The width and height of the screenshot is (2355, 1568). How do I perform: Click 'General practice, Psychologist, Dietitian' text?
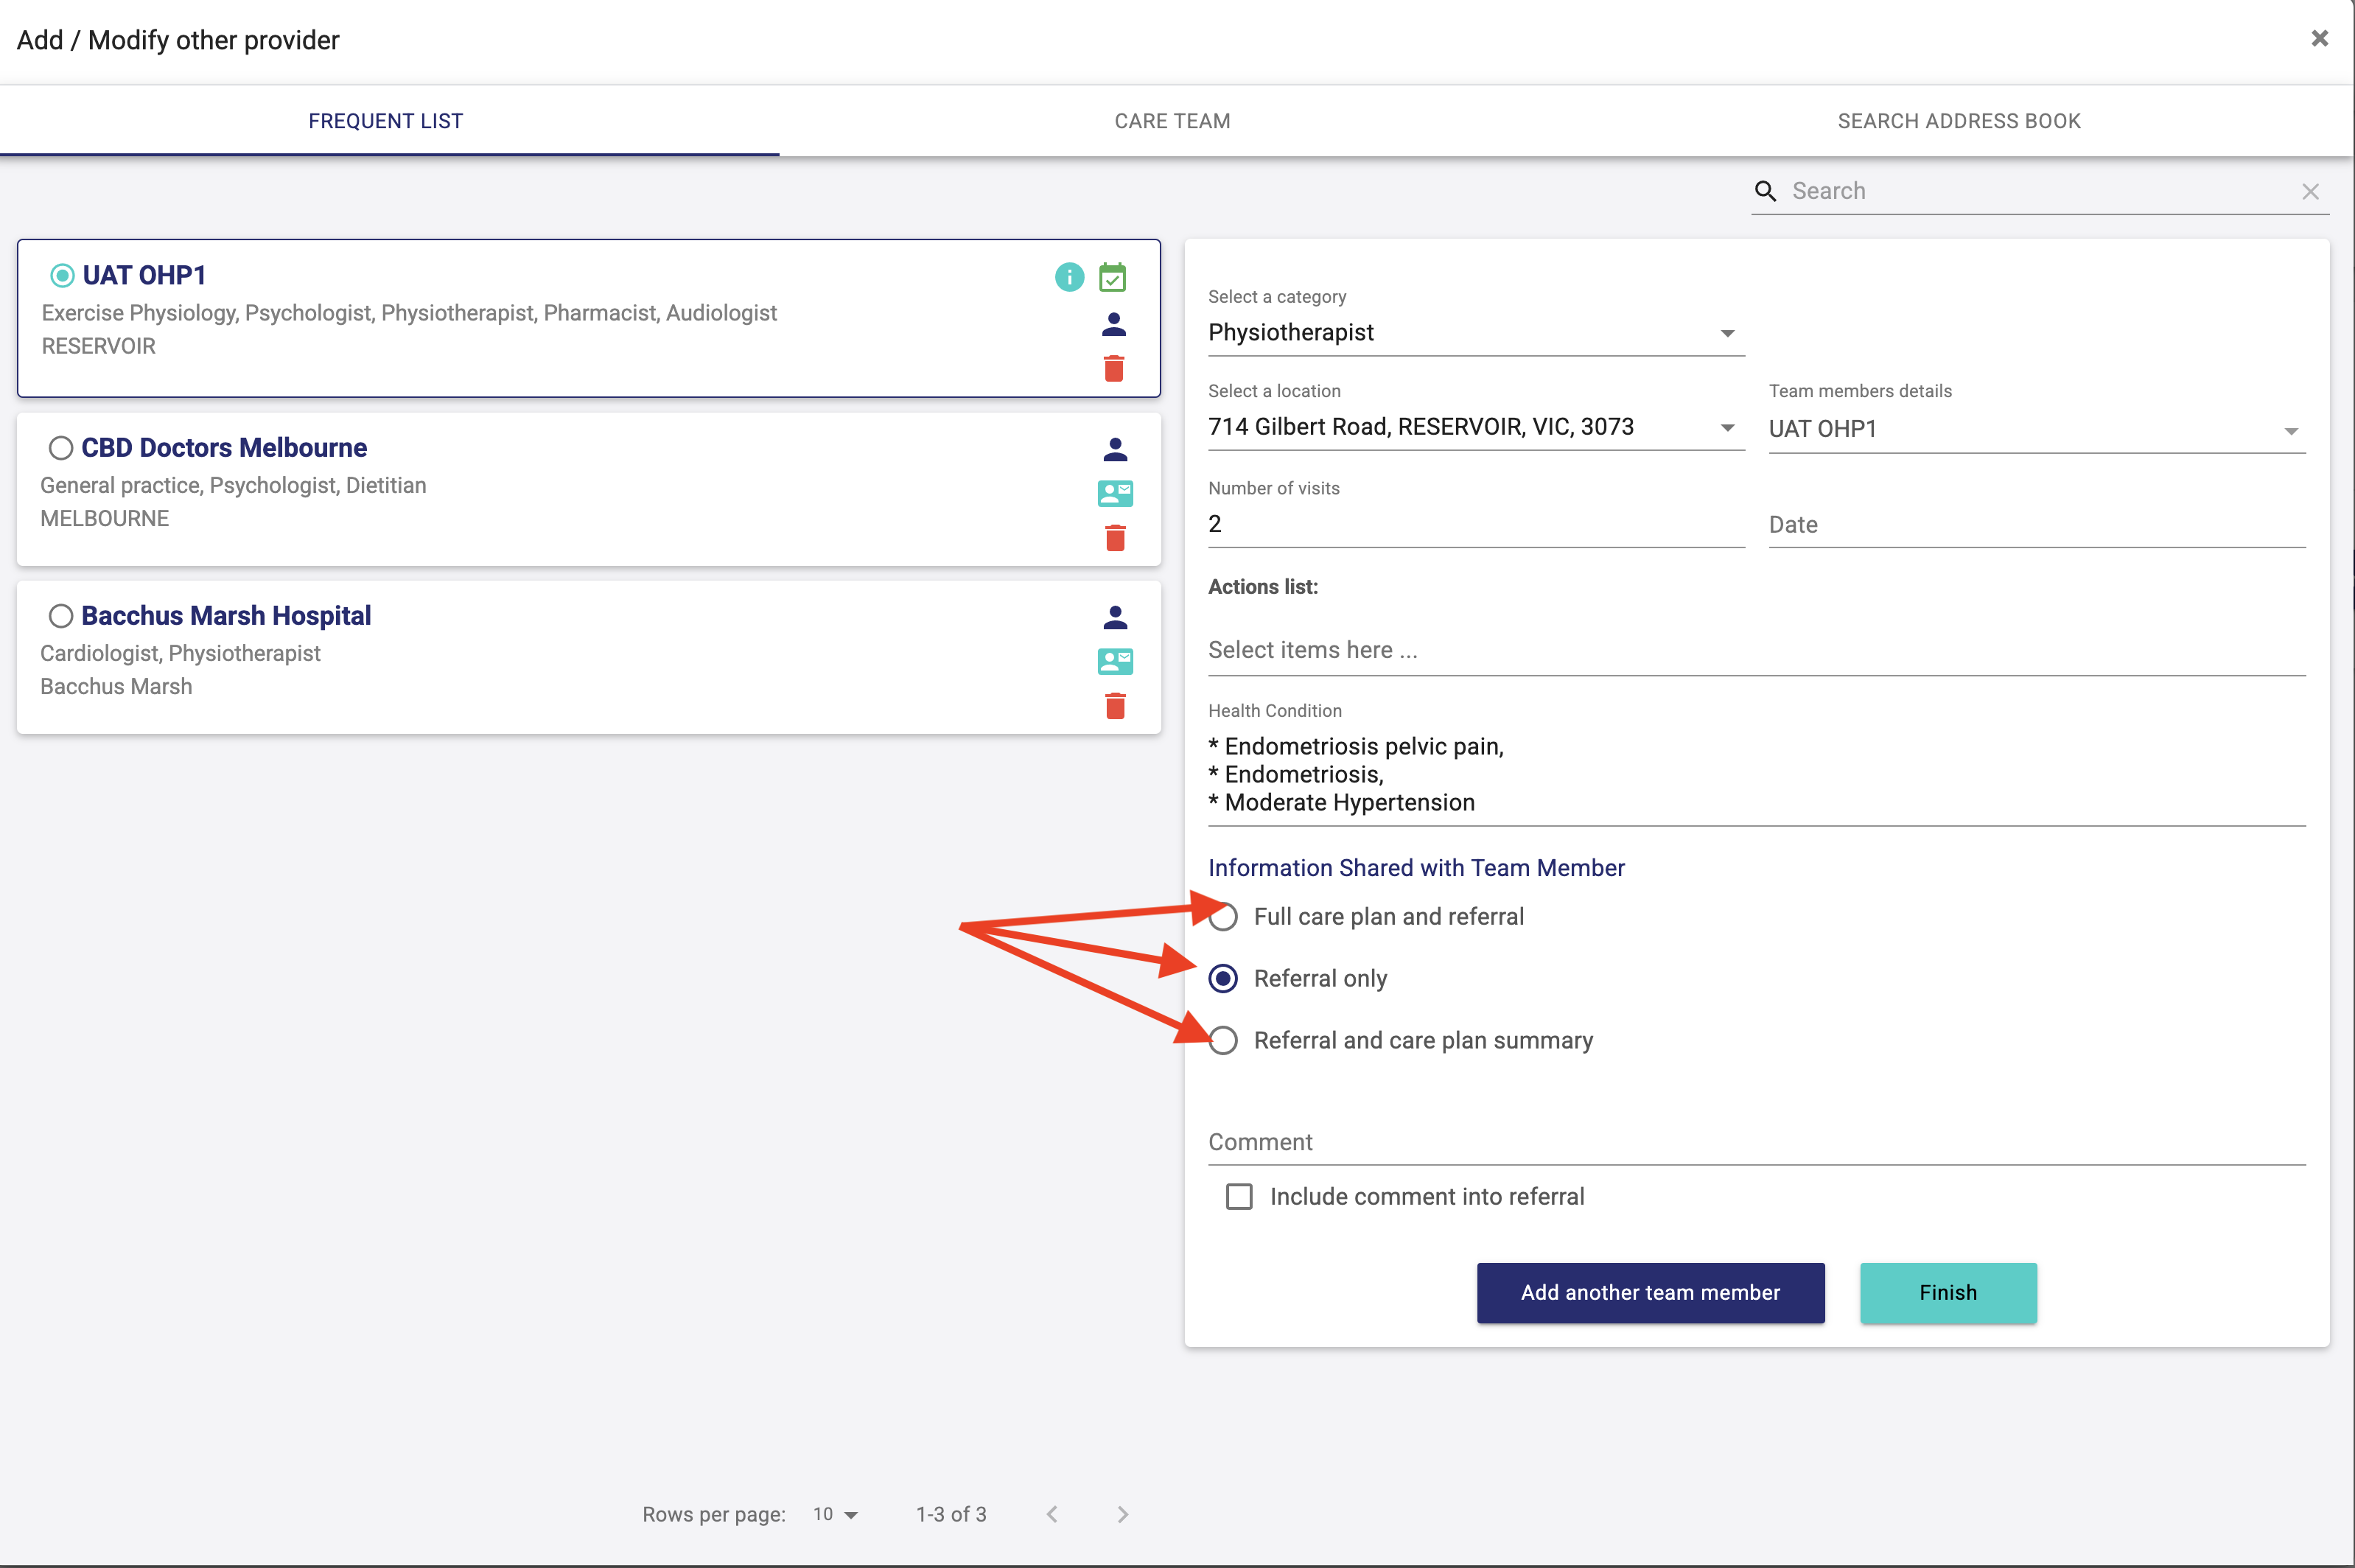(x=233, y=485)
